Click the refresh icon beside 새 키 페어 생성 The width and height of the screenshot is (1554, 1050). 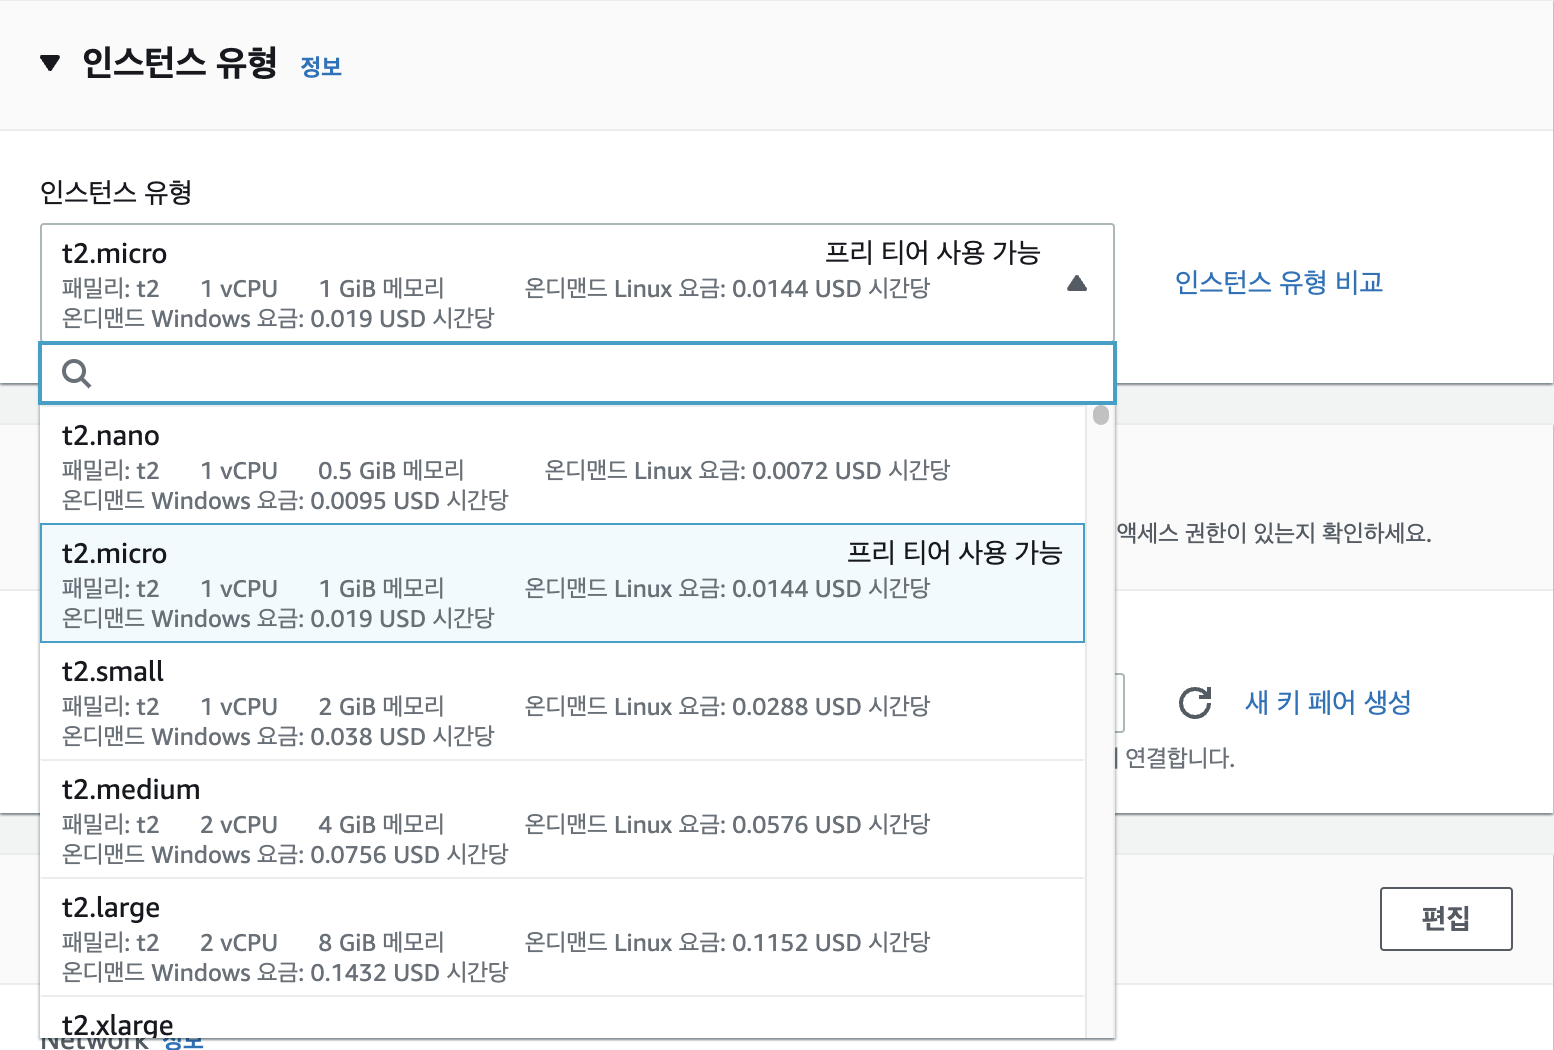click(x=1195, y=703)
